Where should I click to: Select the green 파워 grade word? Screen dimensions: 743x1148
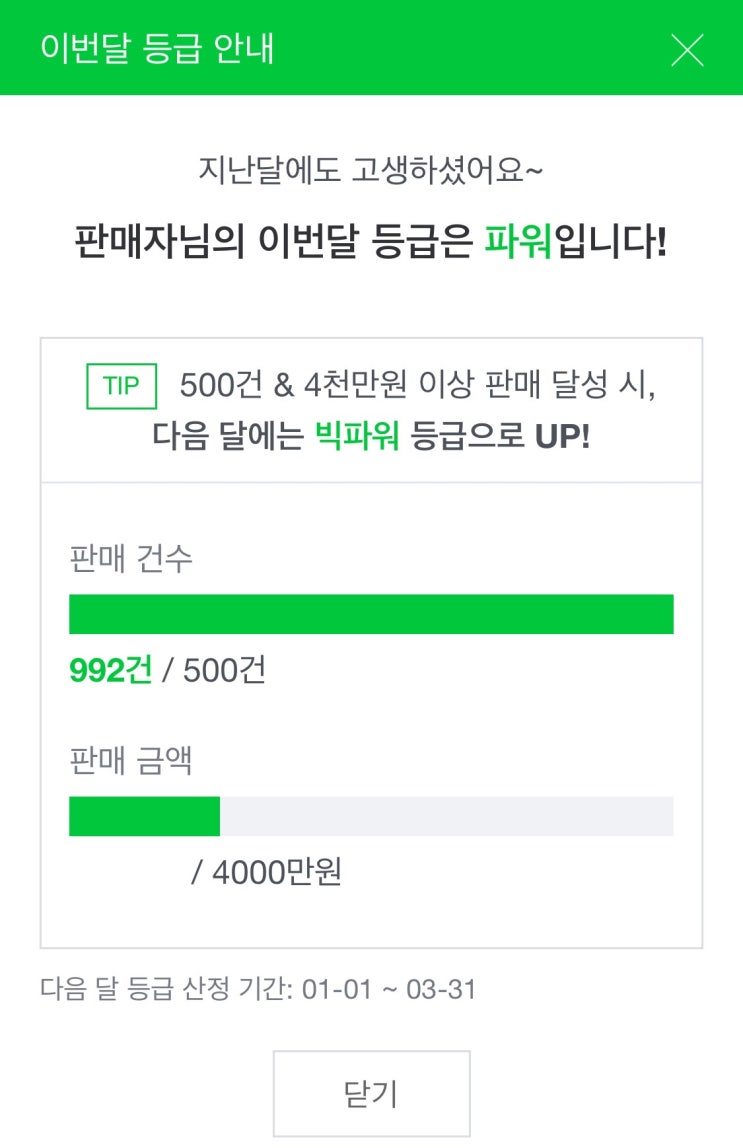[518, 242]
